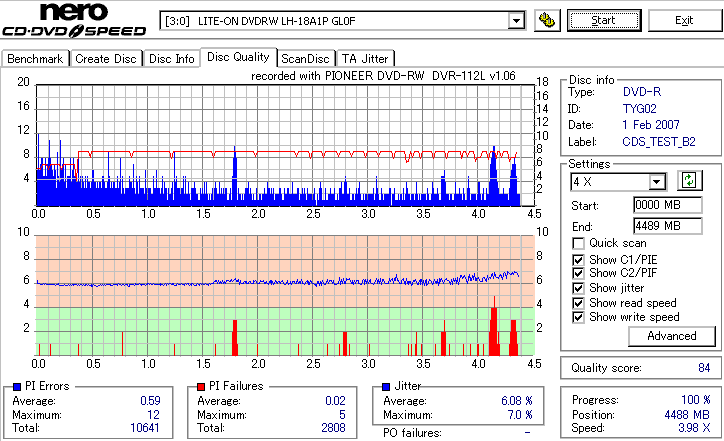
Task: Disable Show write speed checkbox
Action: click(x=578, y=317)
